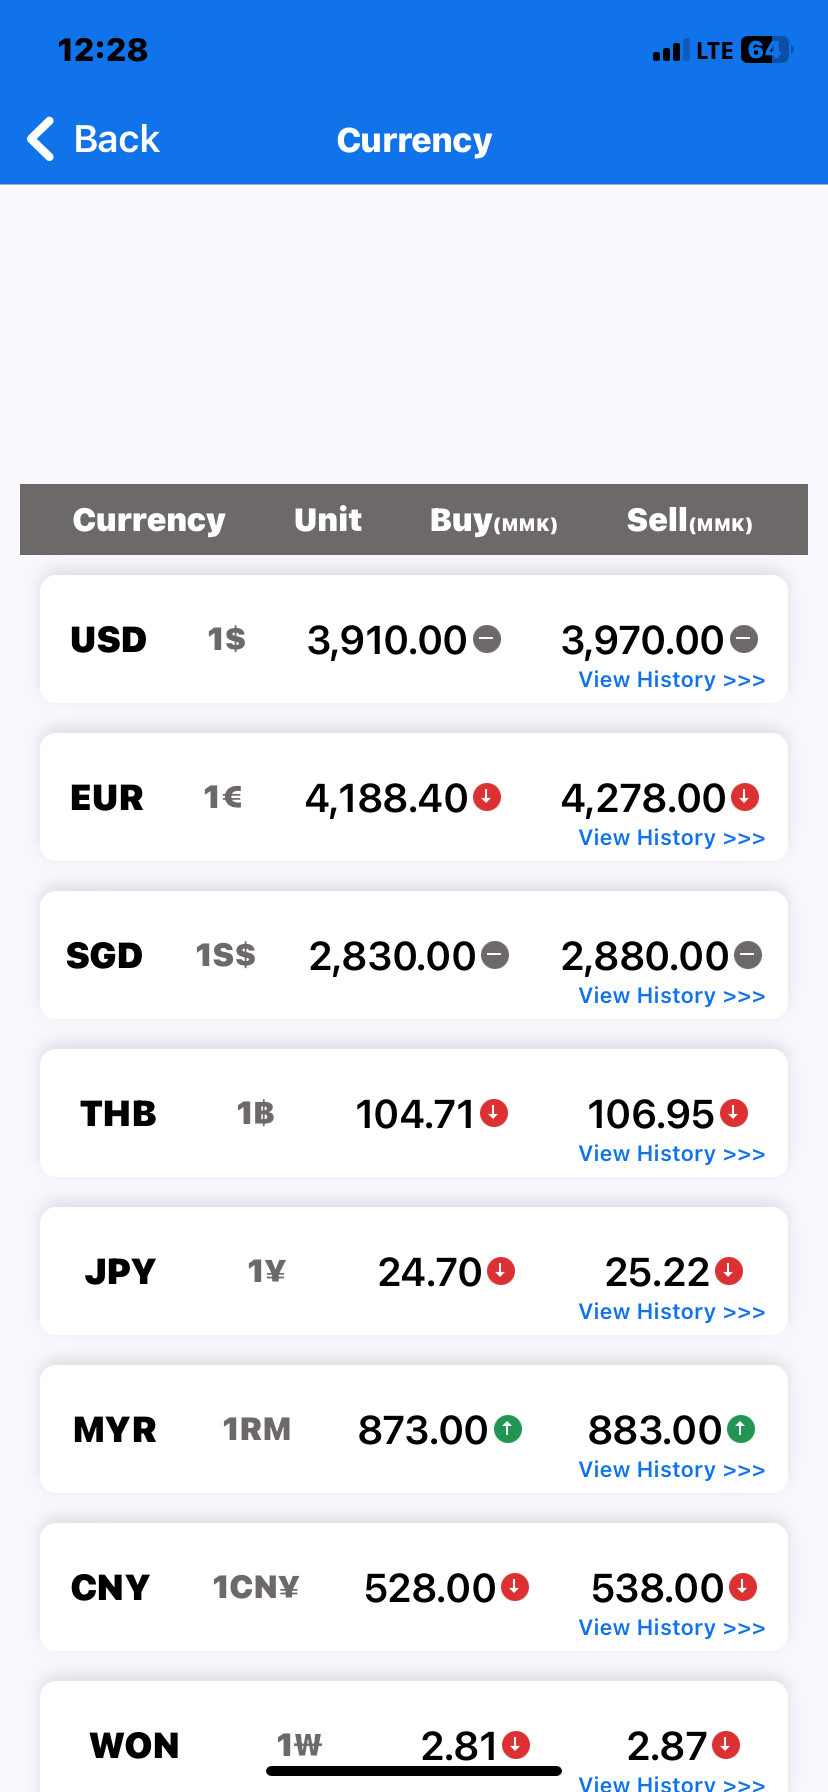Tap battery indicator in status bar

coord(767,50)
